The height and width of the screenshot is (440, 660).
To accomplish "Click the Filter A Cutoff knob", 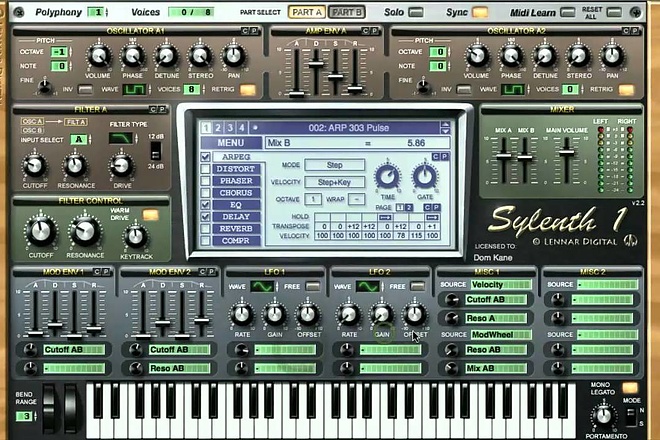I will 35,166.
